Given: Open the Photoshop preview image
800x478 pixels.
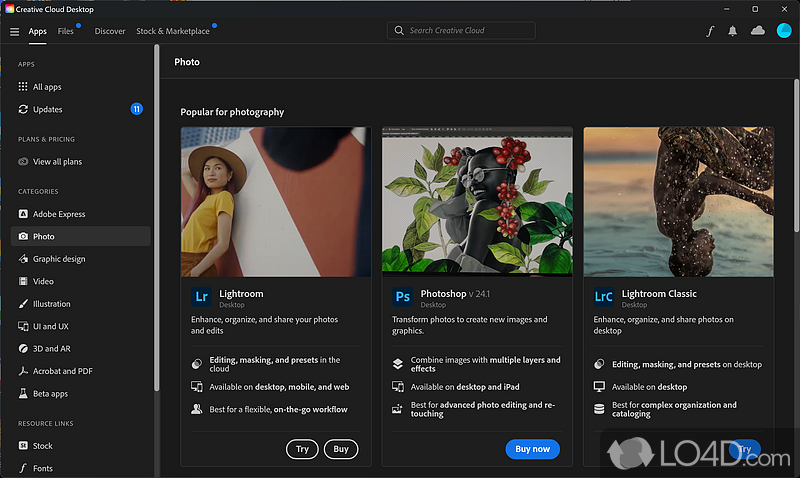Looking at the screenshot, I should (x=477, y=202).
